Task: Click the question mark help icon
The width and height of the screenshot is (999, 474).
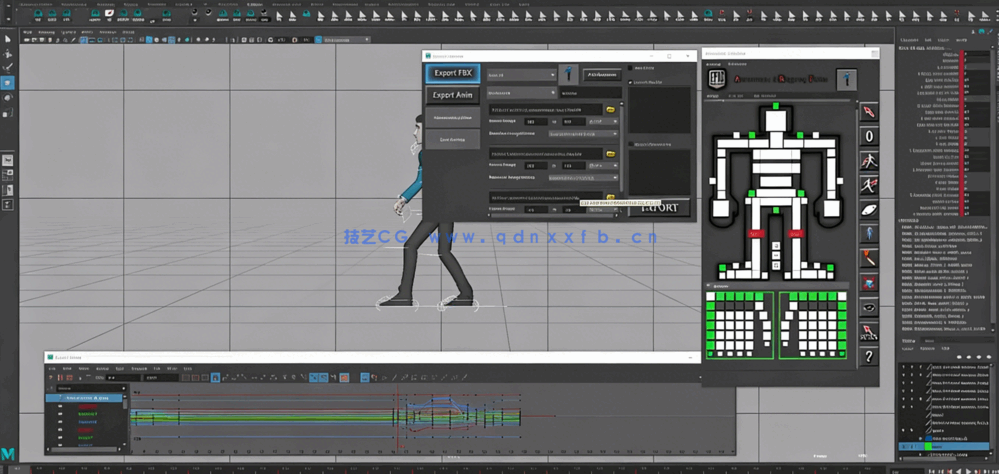Action: click(870, 355)
